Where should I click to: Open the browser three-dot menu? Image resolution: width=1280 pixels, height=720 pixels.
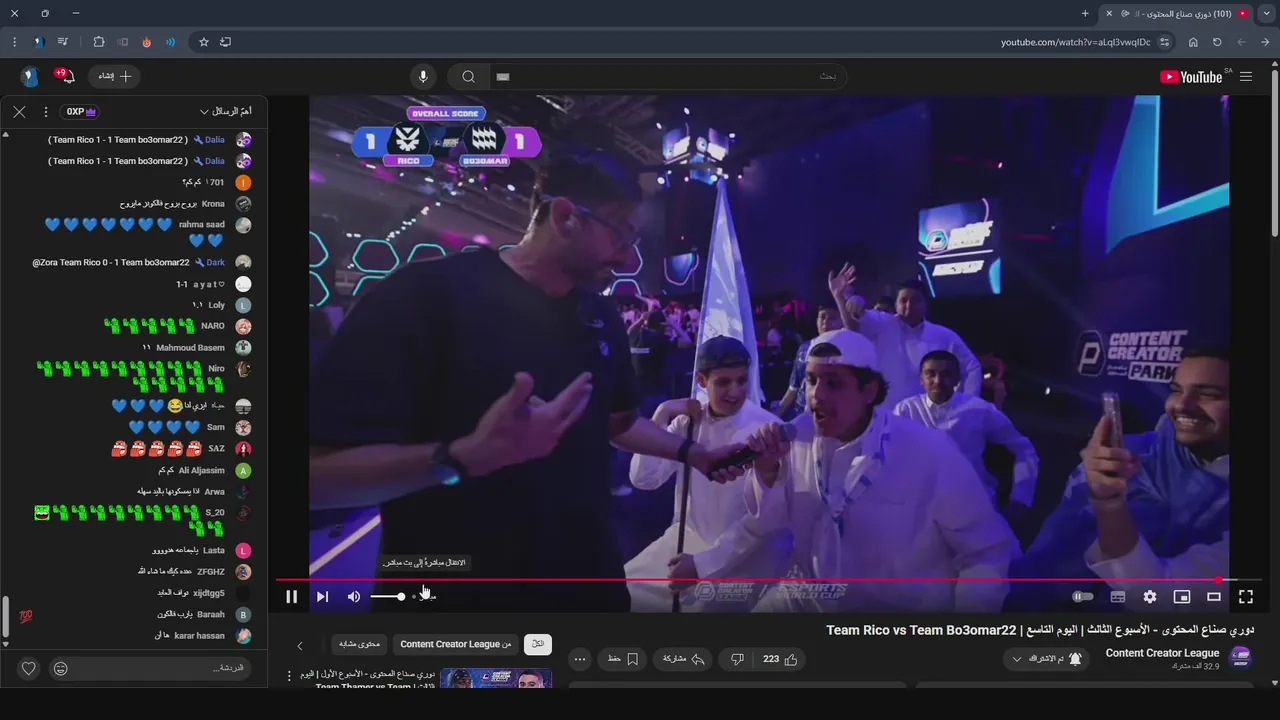pos(14,42)
